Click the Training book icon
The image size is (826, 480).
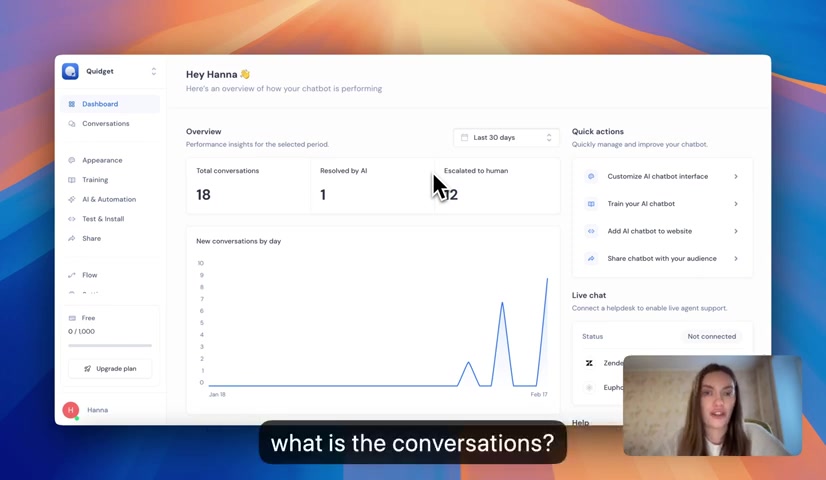tap(72, 180)
